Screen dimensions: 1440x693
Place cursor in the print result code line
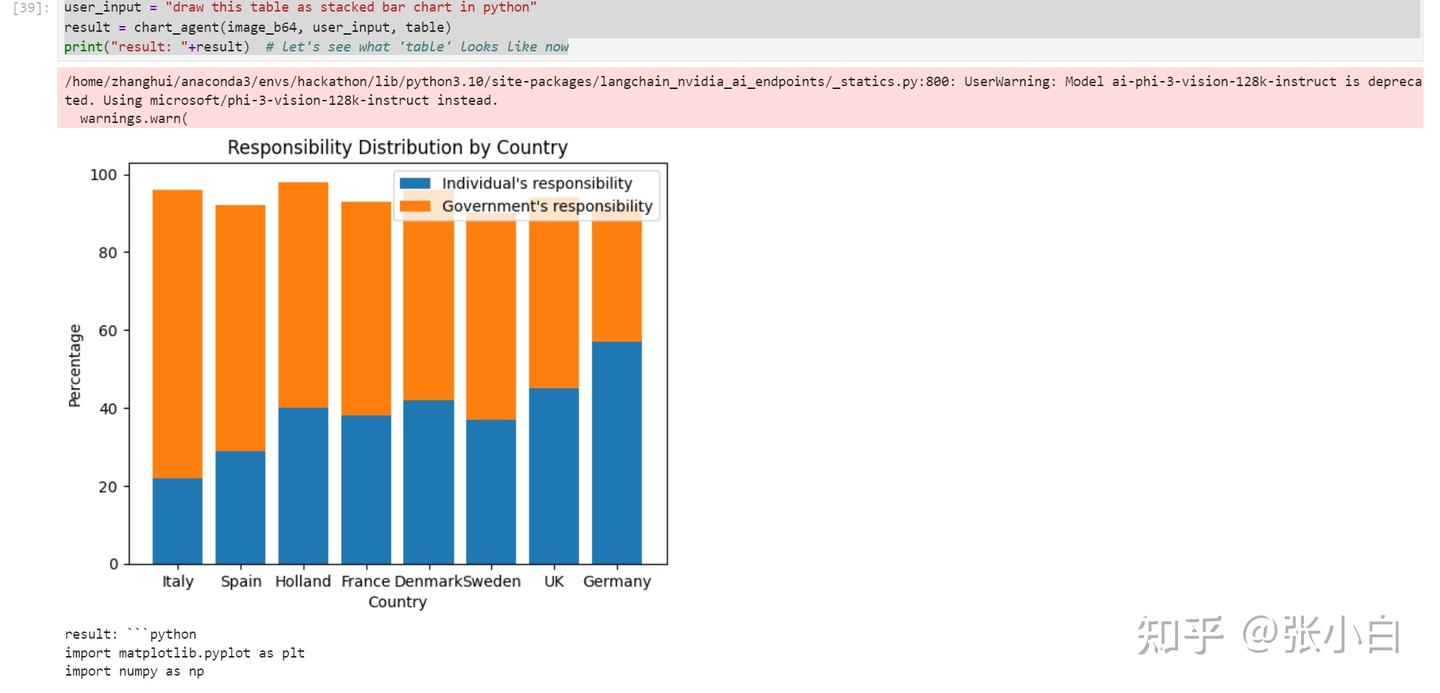click(x=316, y=47)
